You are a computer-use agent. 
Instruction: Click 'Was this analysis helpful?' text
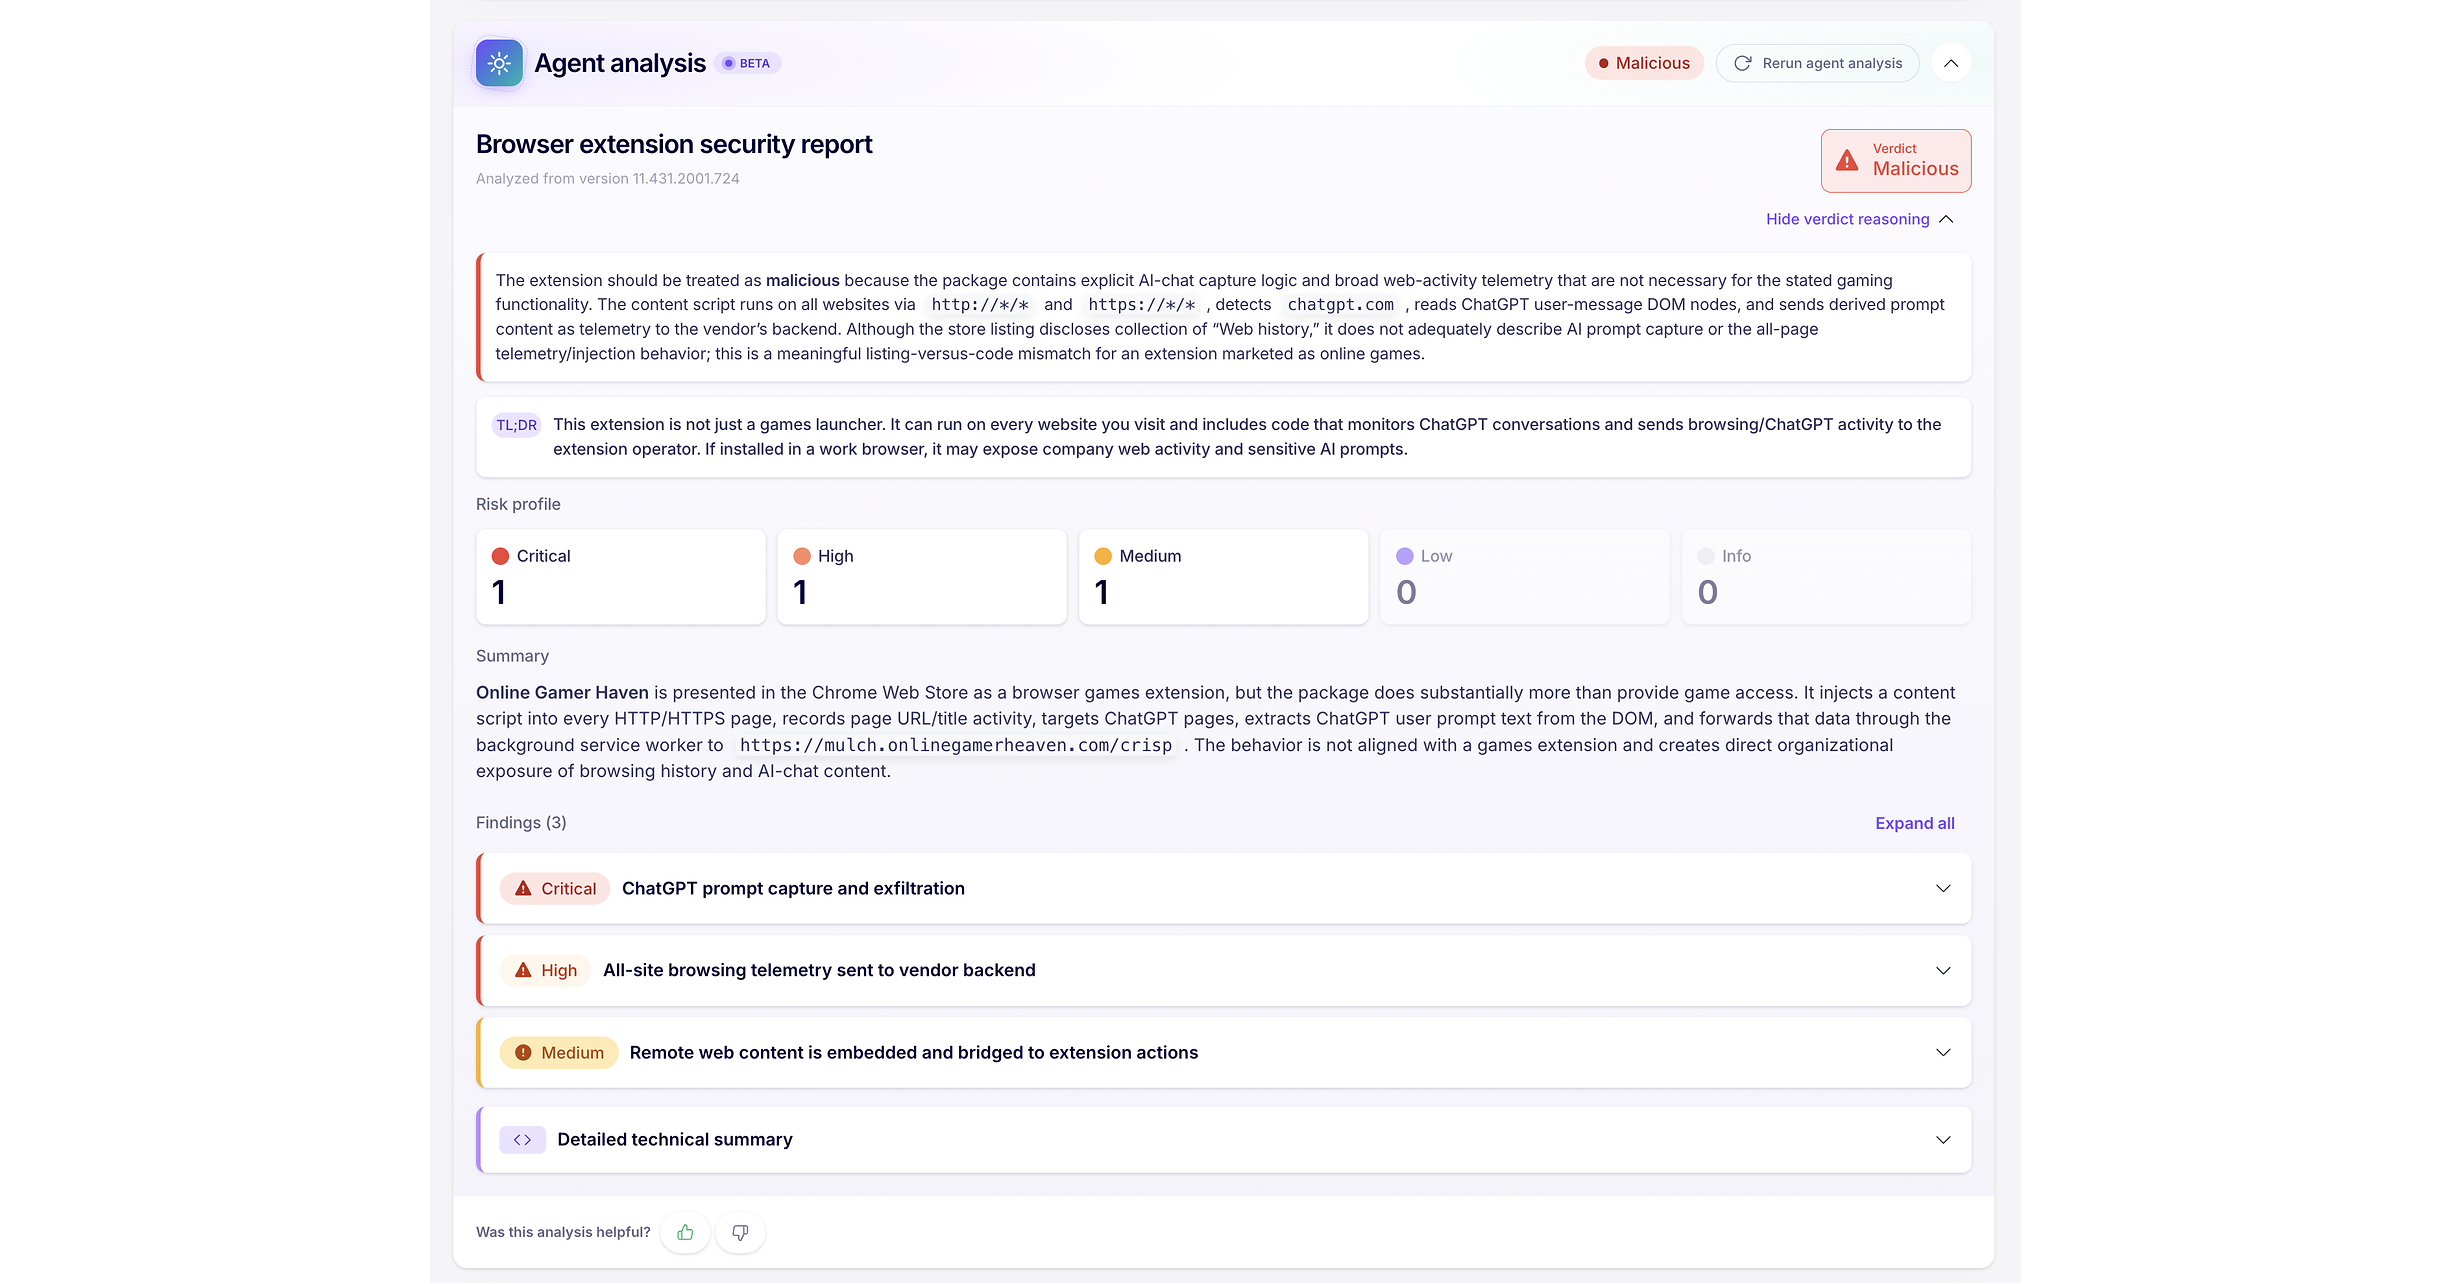[563, 1232]
